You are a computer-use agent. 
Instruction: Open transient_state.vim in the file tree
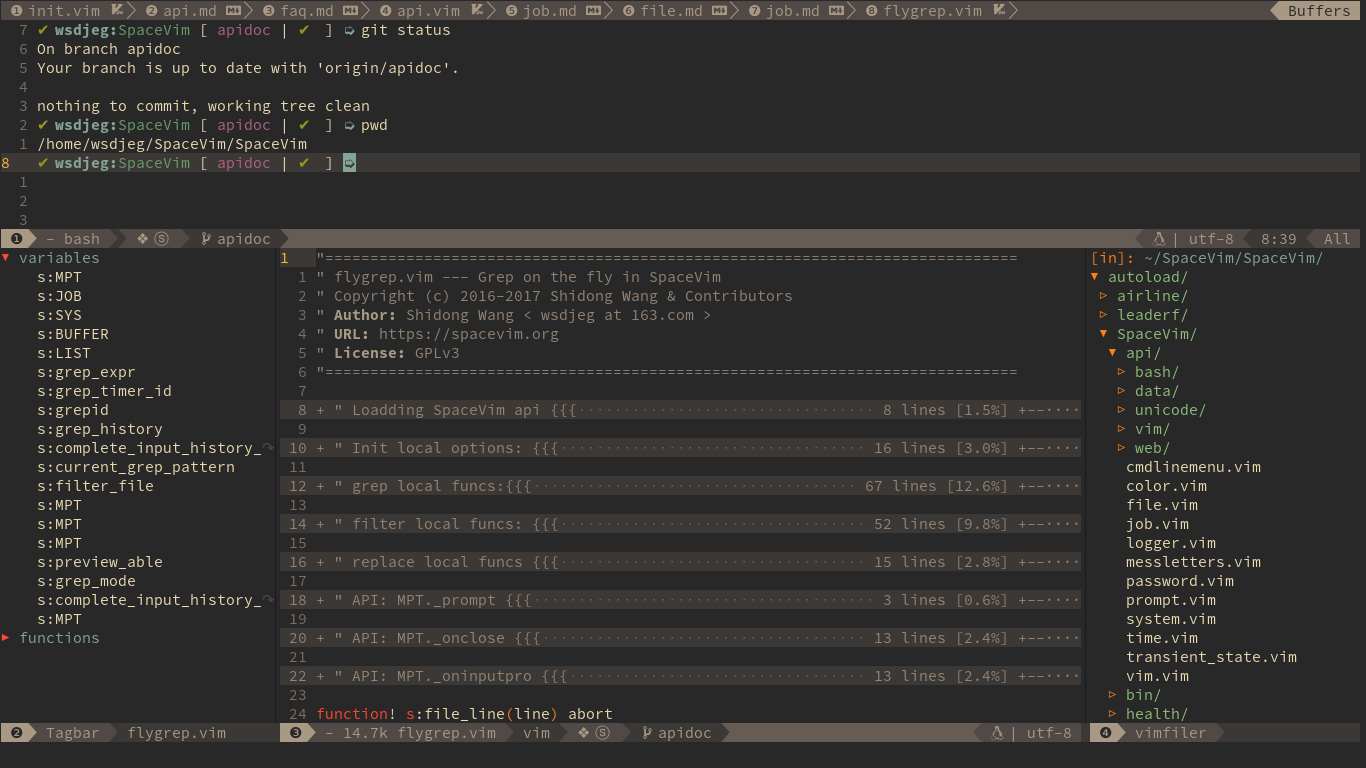[1211, 657]
